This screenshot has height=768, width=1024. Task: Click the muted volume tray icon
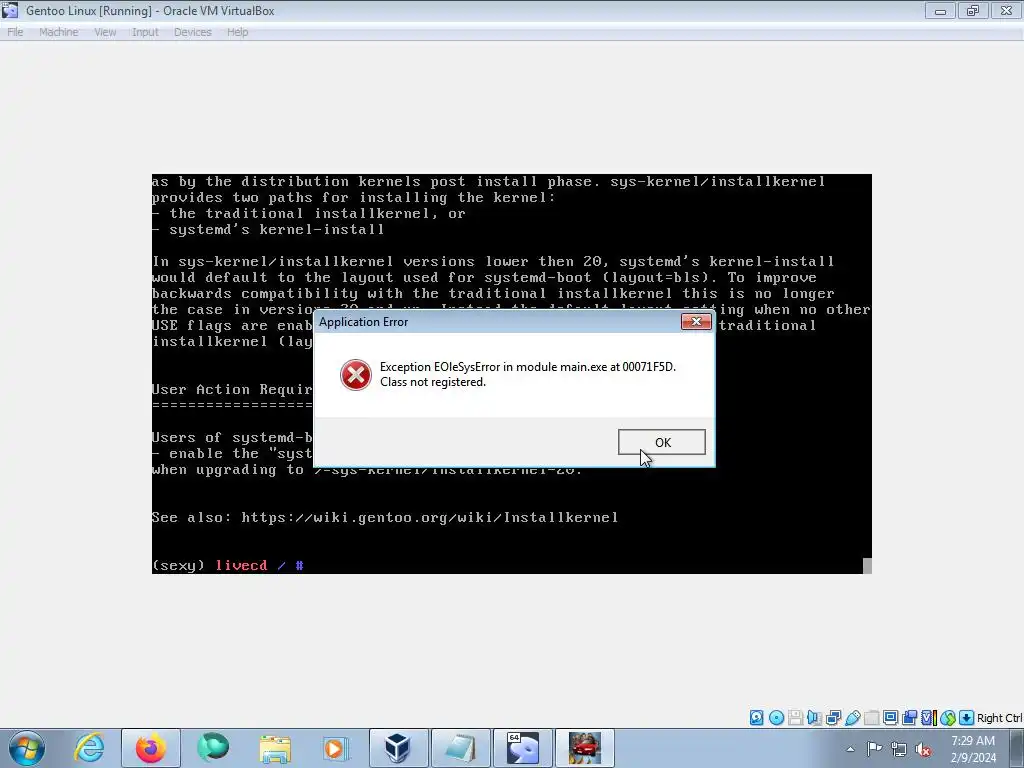click(923, 749)
